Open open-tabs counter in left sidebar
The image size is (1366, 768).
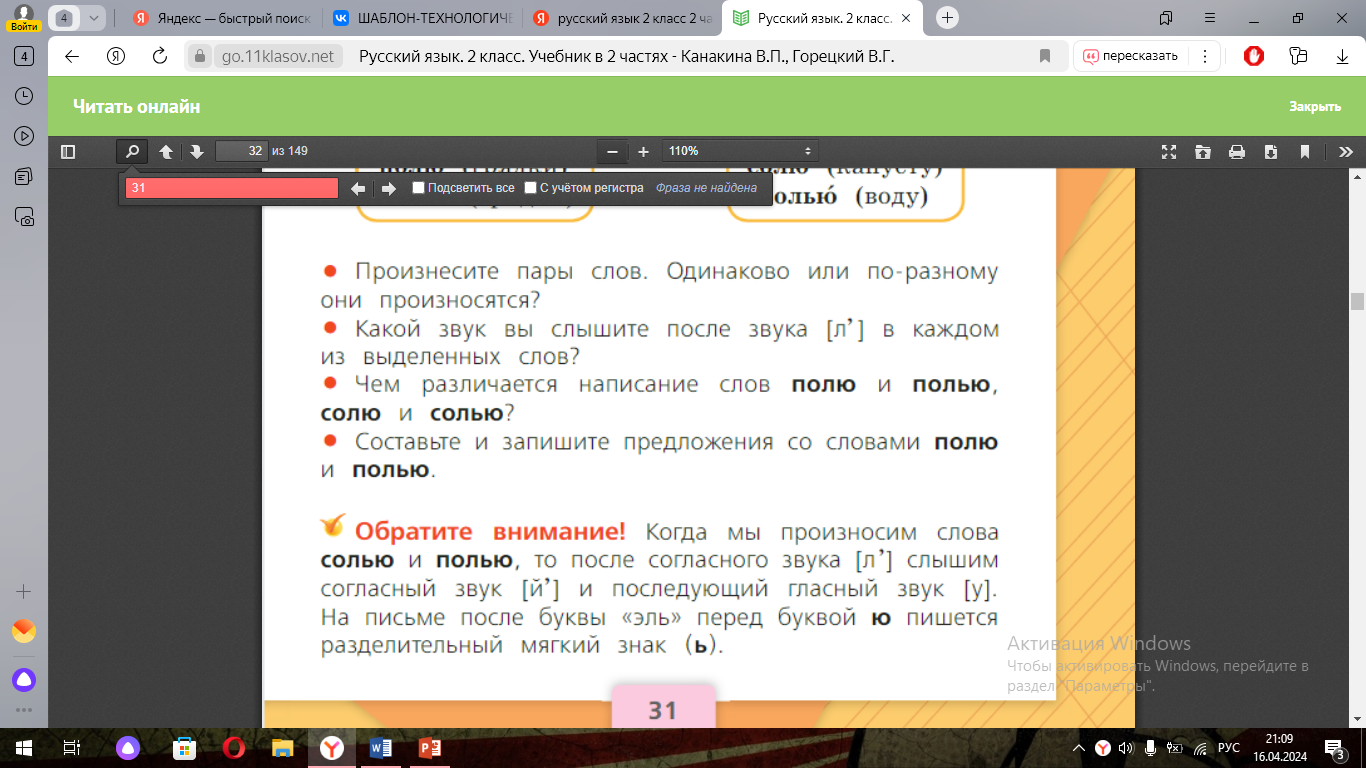point(25,56)
